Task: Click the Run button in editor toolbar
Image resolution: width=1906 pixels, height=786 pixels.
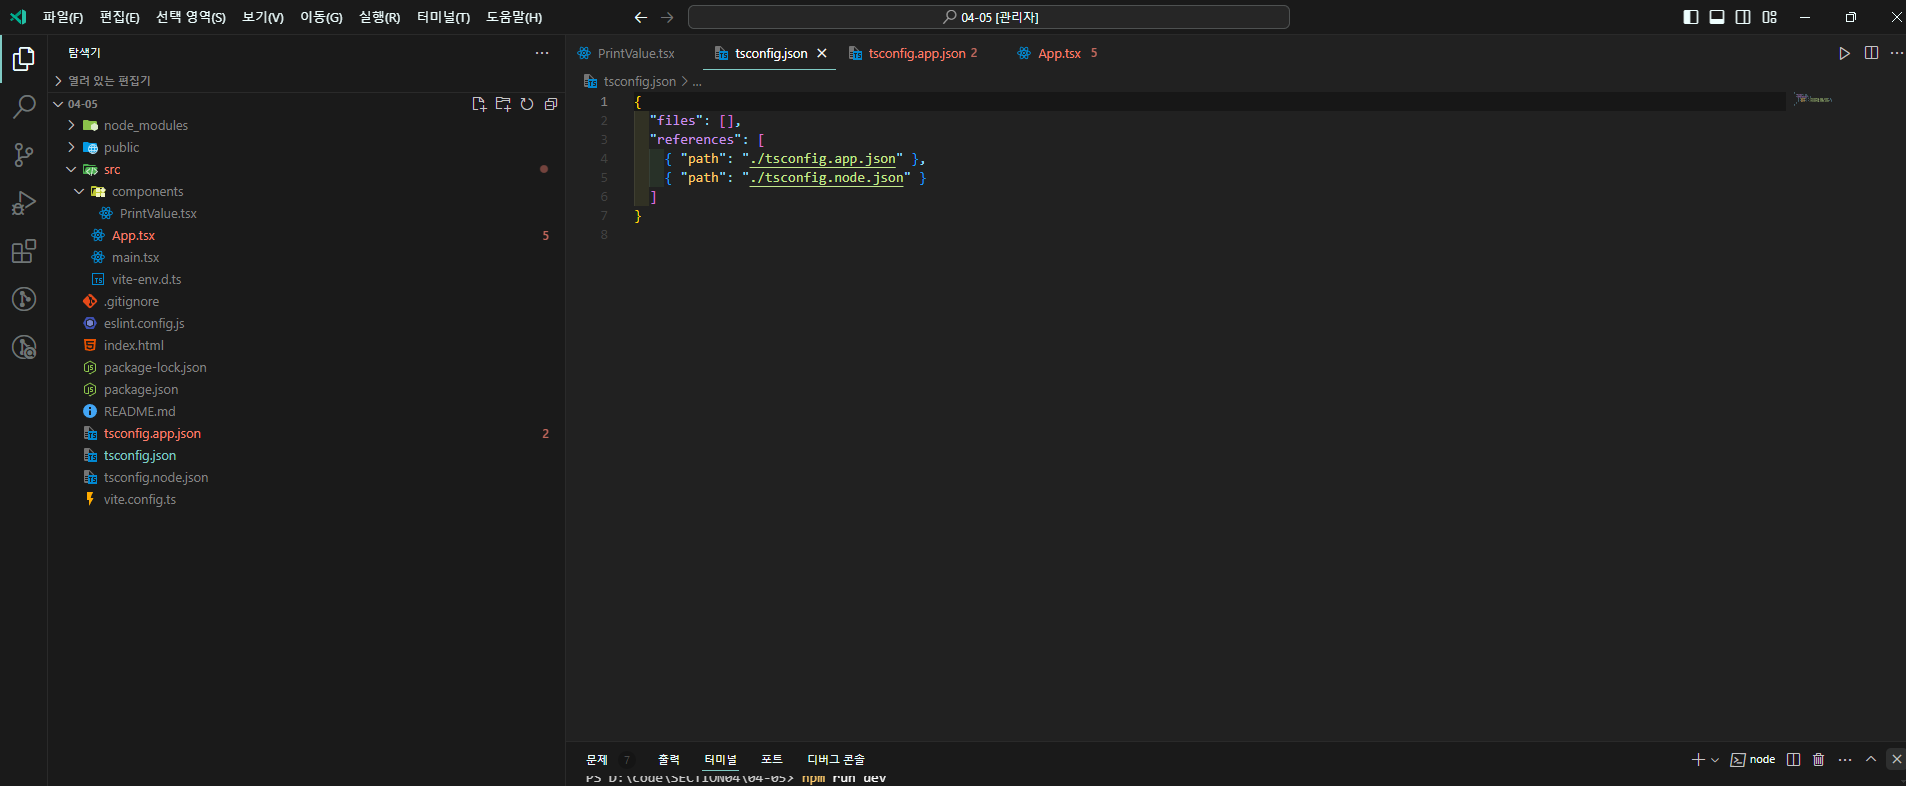Action: [x=1844, y=53]
